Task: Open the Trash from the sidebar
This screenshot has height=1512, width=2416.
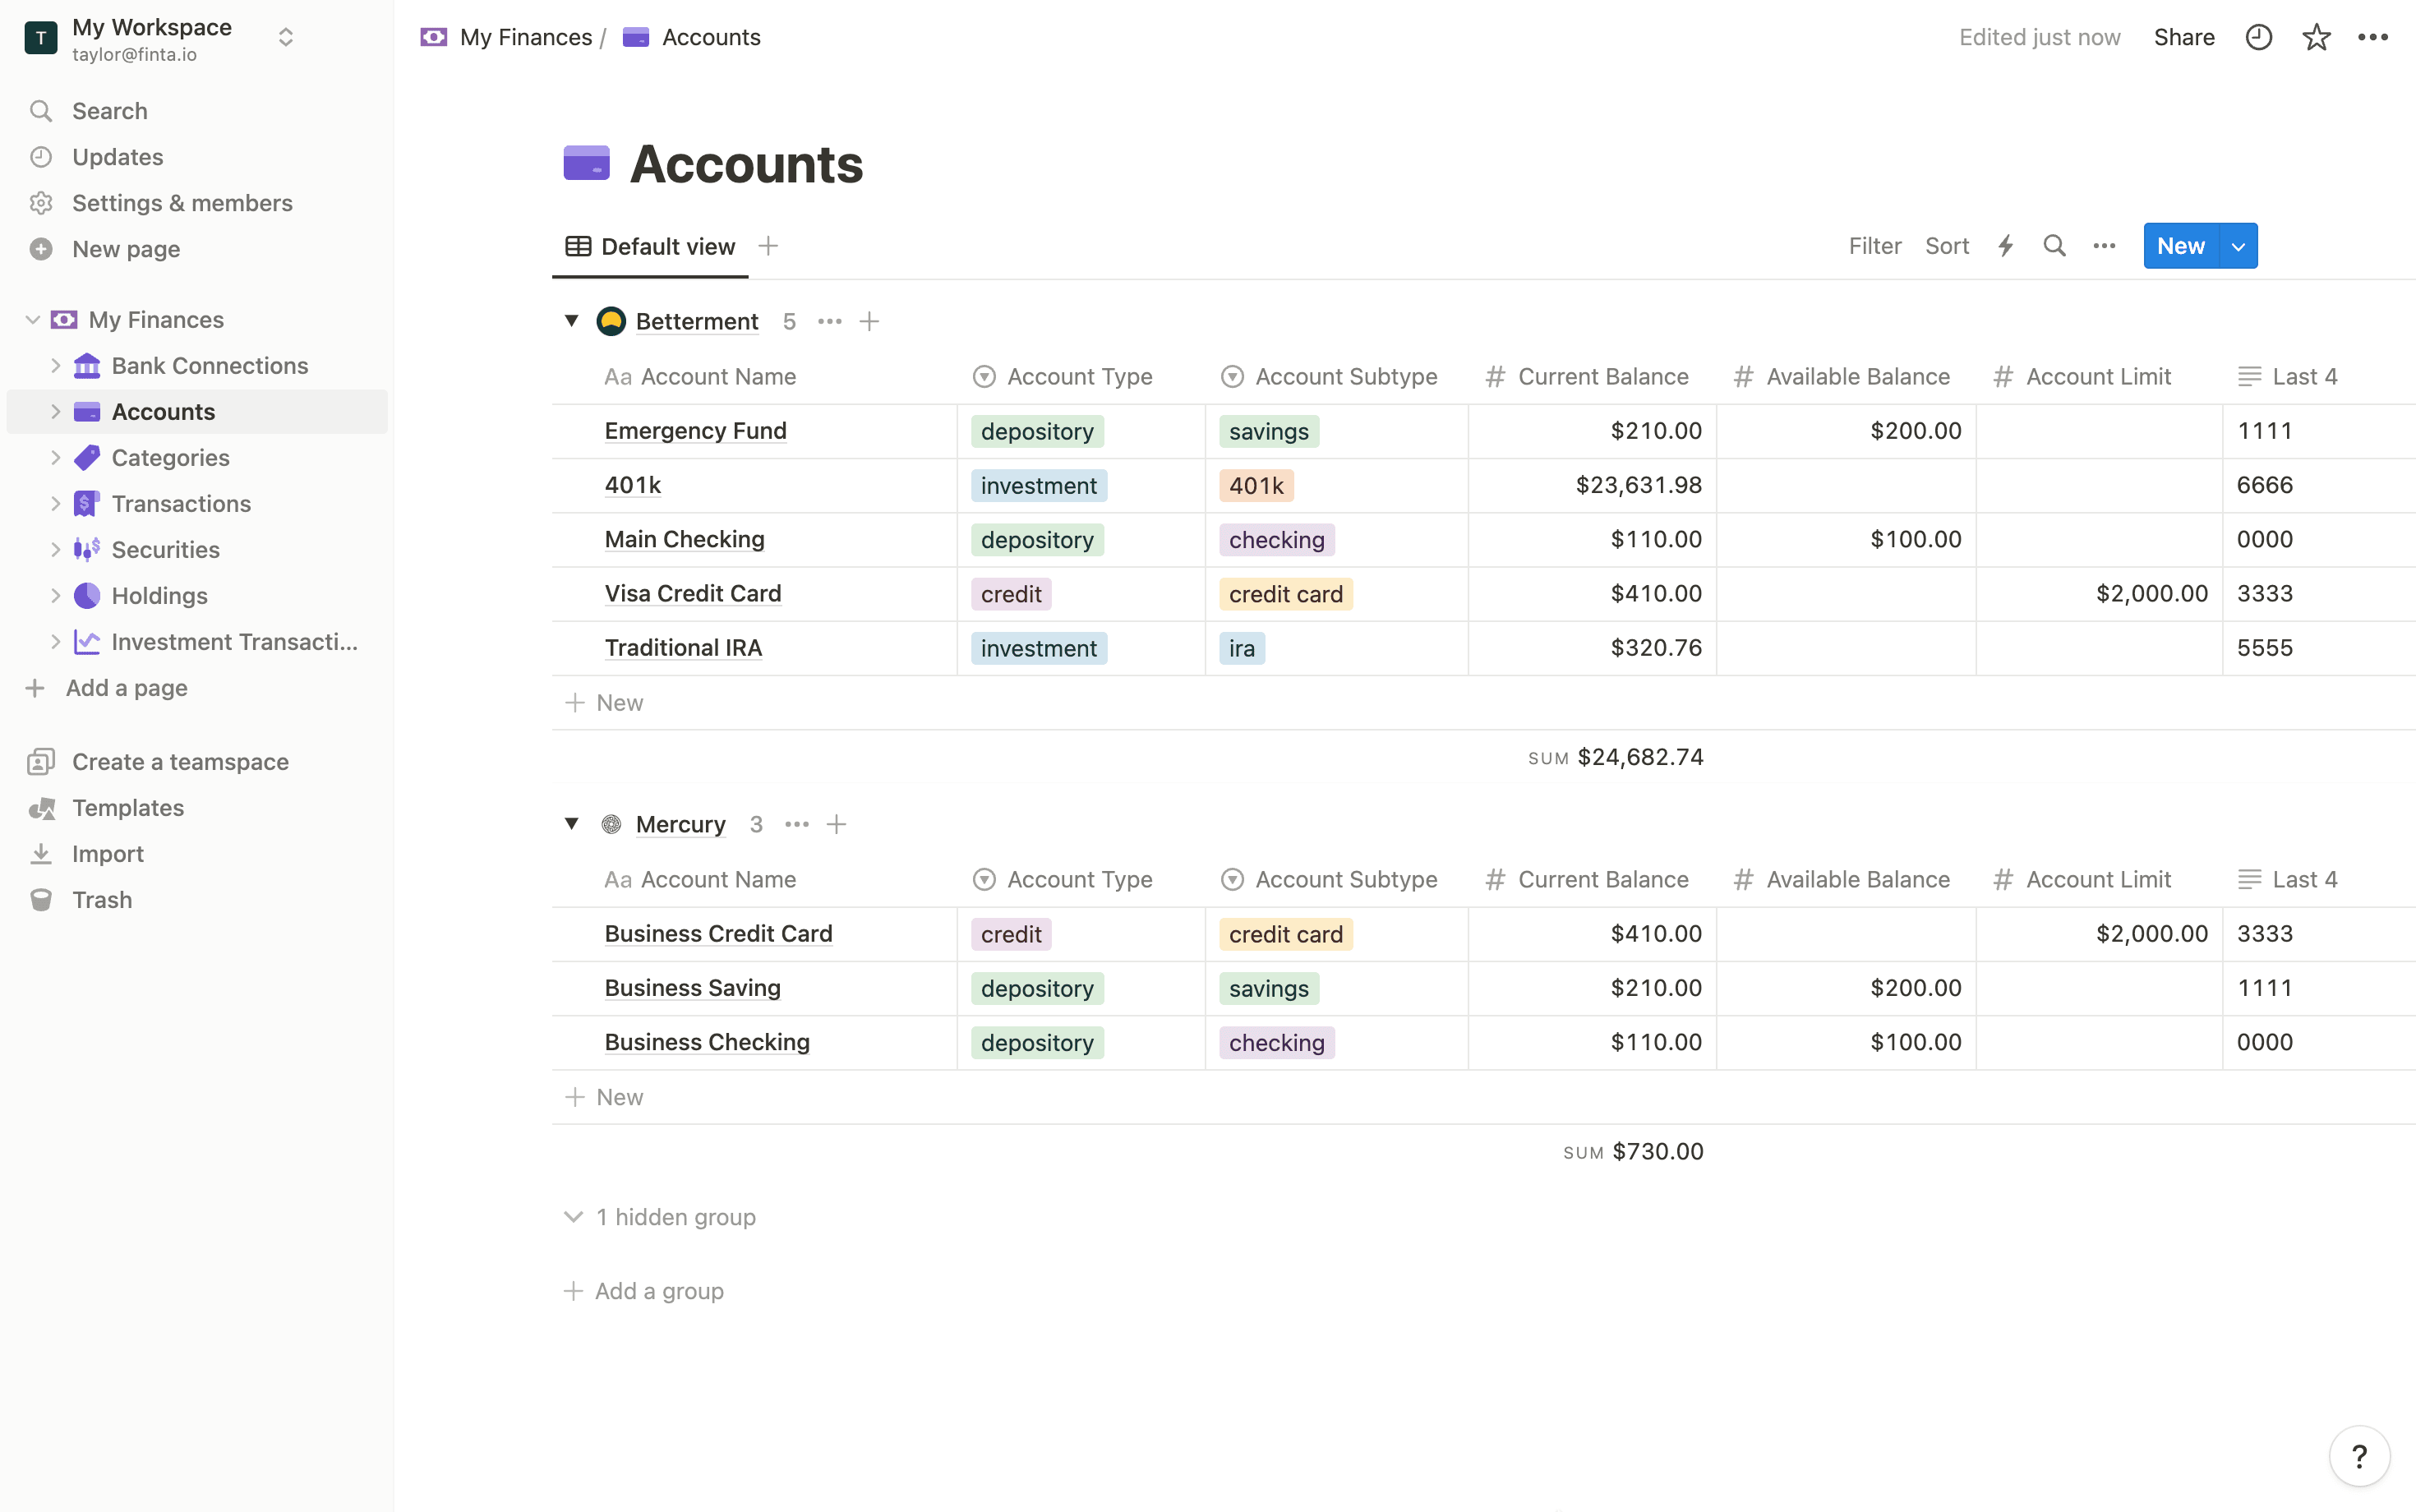Action: (x=102, y=899)
